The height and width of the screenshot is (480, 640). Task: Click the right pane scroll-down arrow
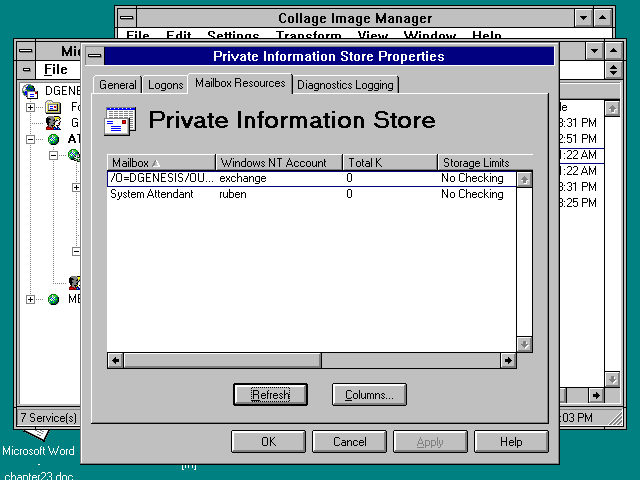click(x=612, y=380)
